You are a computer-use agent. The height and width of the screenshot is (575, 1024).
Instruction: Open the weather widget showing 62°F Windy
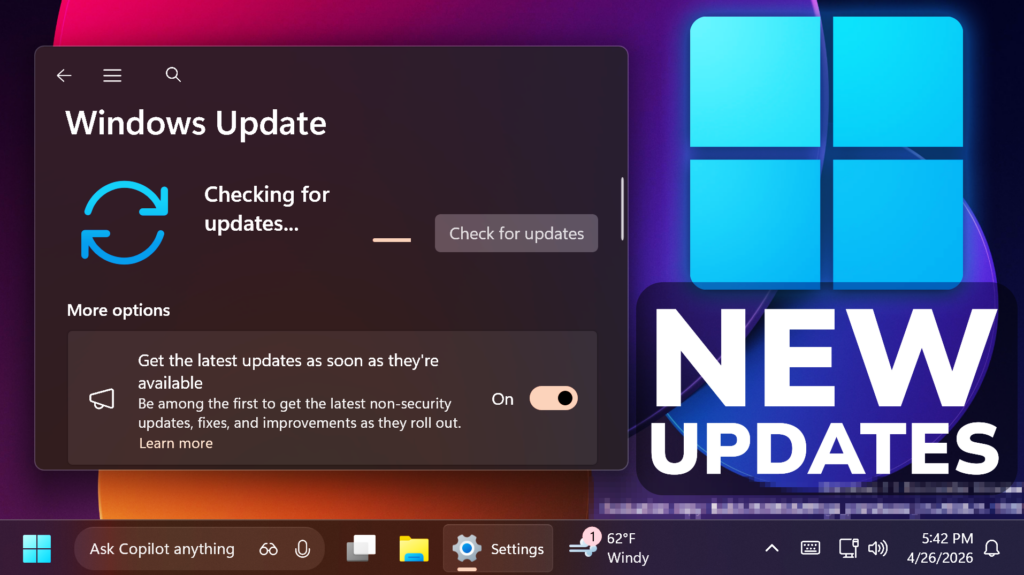click(610, 548)
